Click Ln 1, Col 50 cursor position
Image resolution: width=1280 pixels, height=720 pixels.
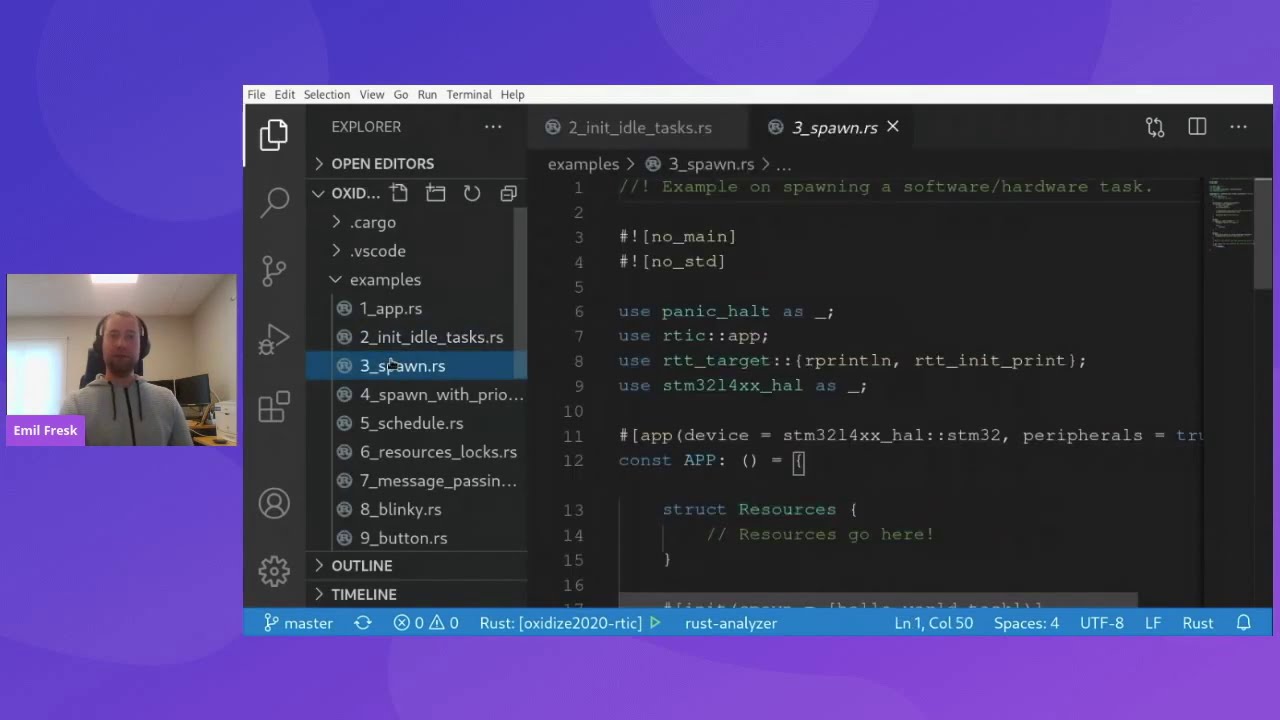pos(934,623)
